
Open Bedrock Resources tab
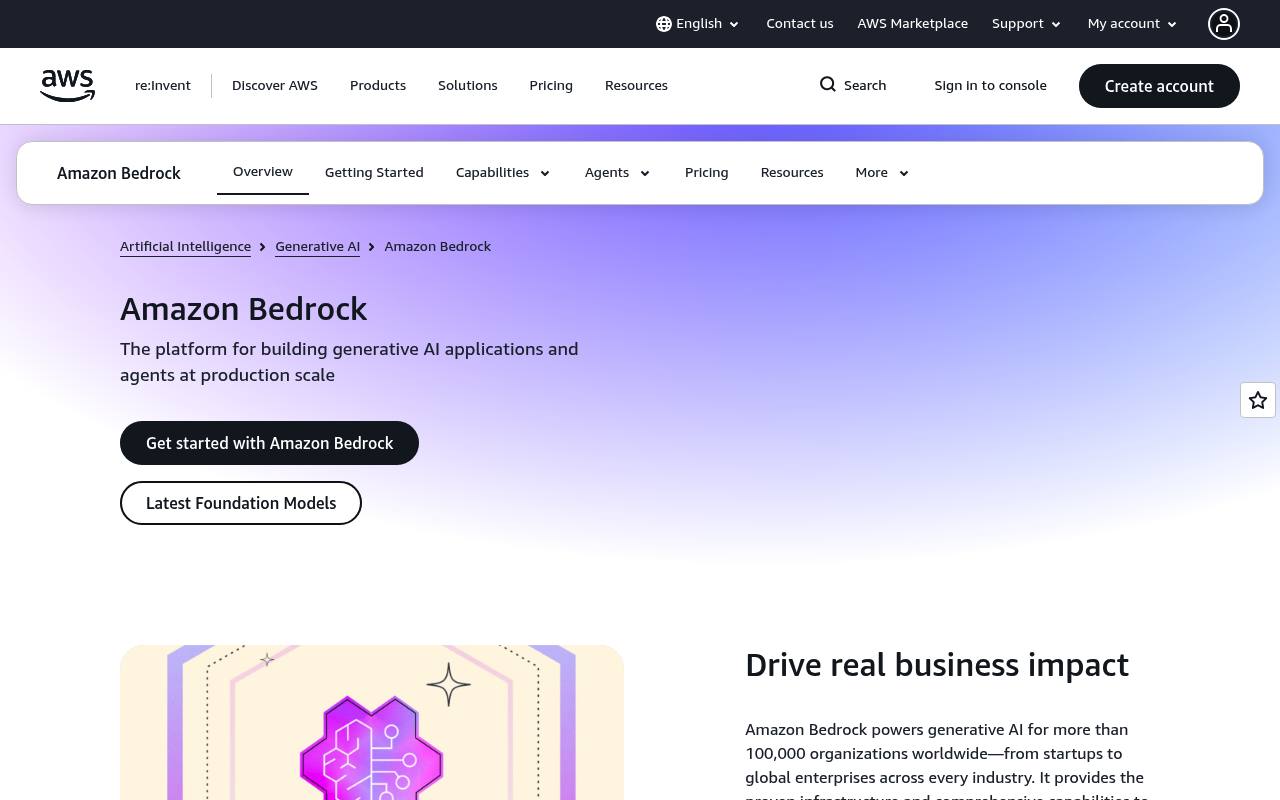point(792,173)
